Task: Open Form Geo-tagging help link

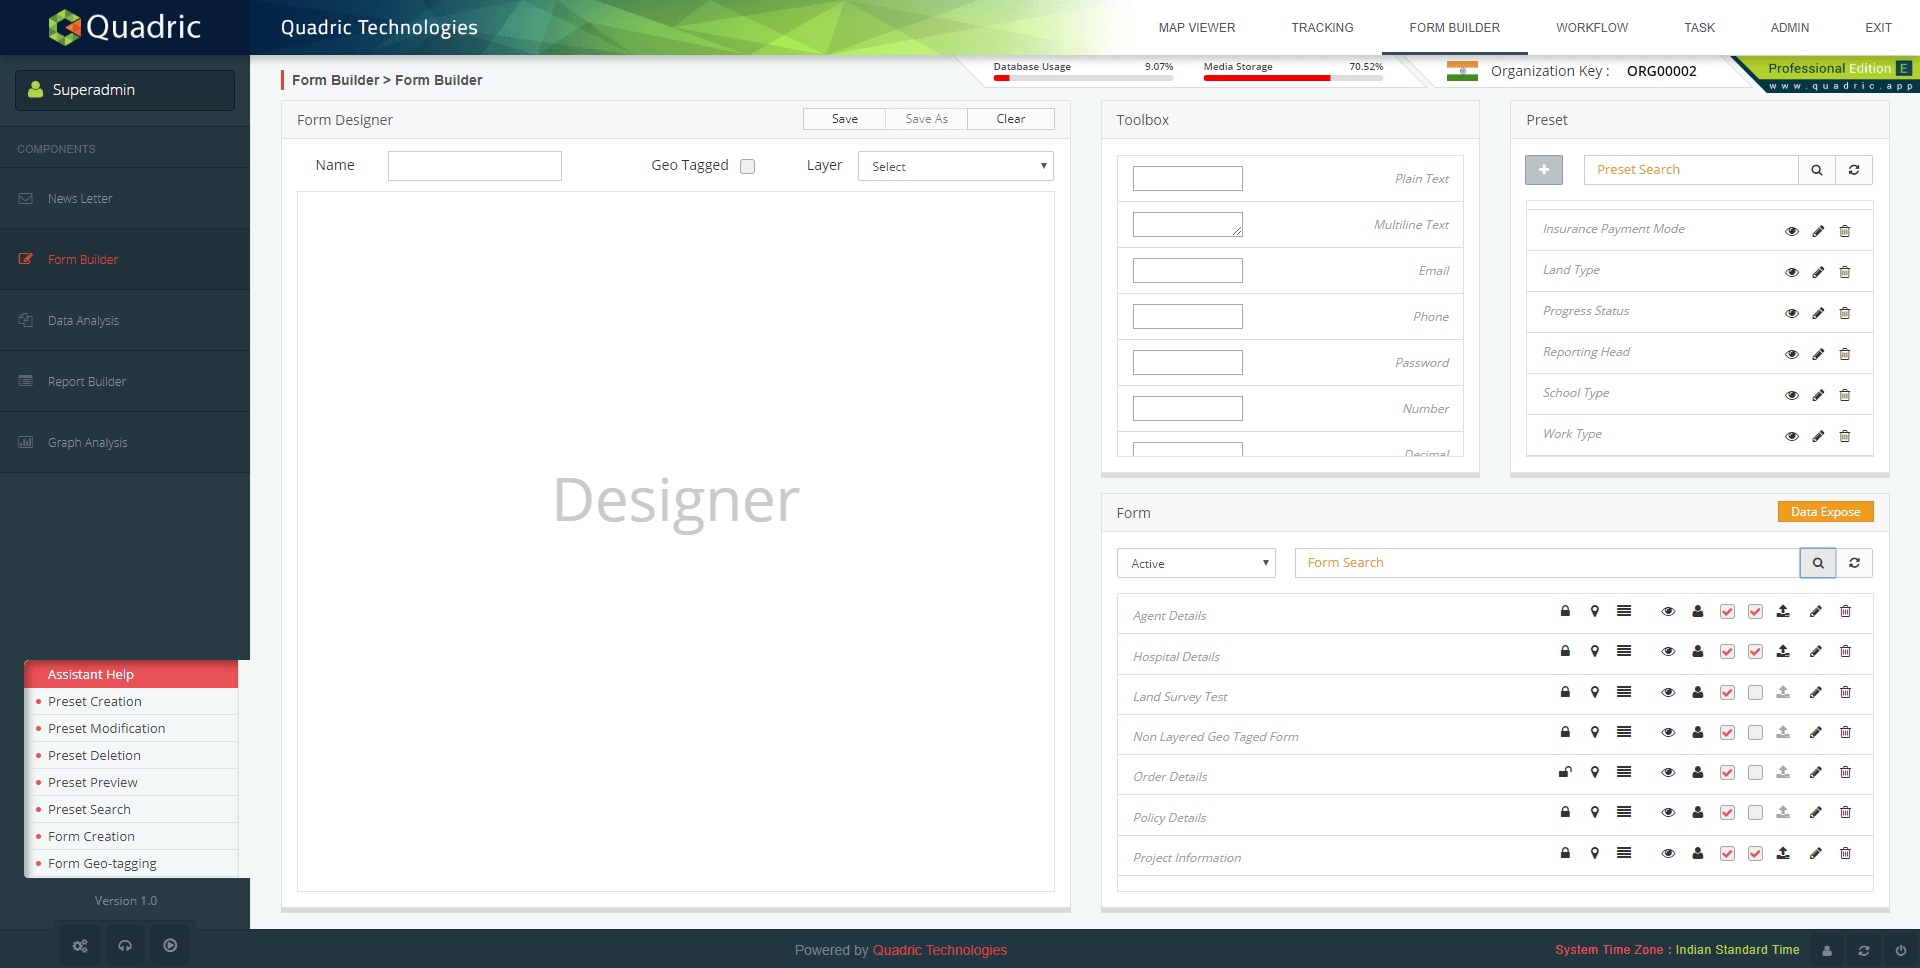Action: coord(102,864)
